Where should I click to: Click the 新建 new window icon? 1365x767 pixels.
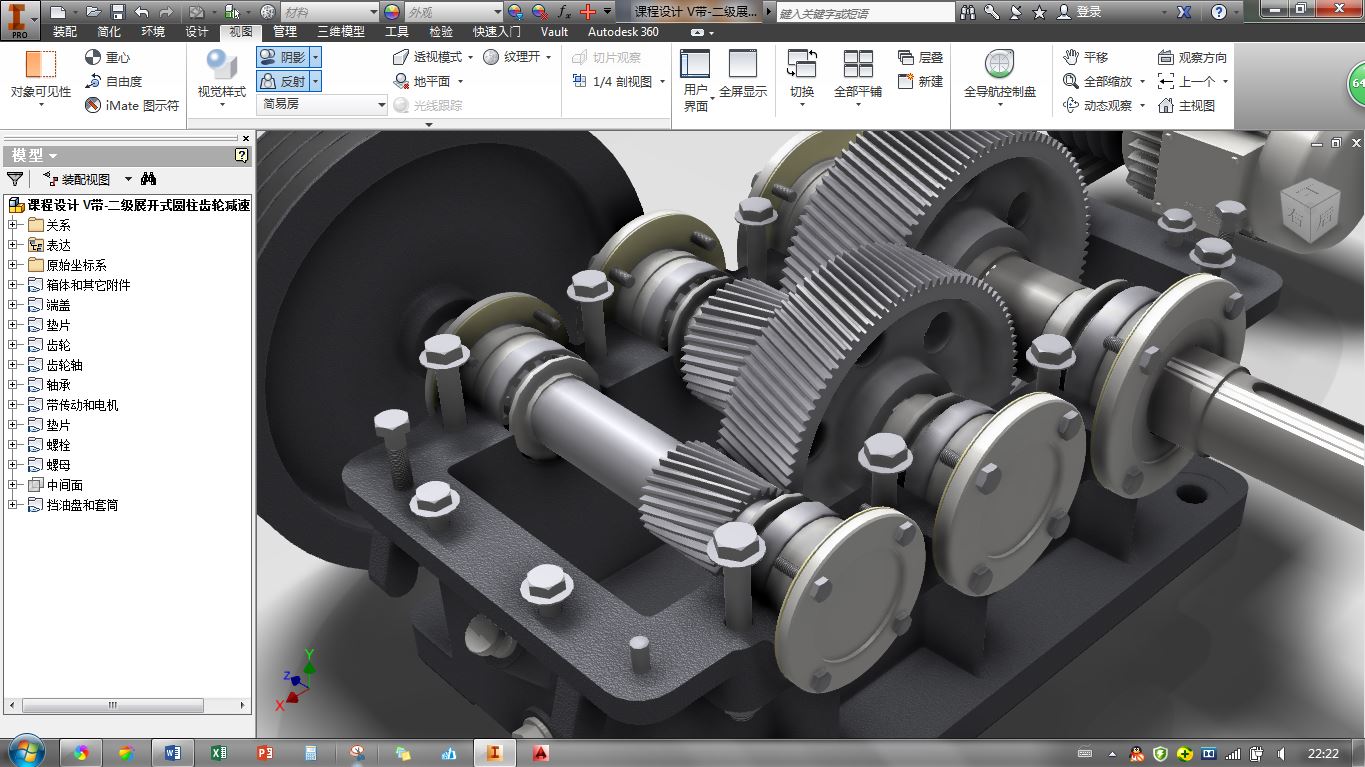coord(920,81)
